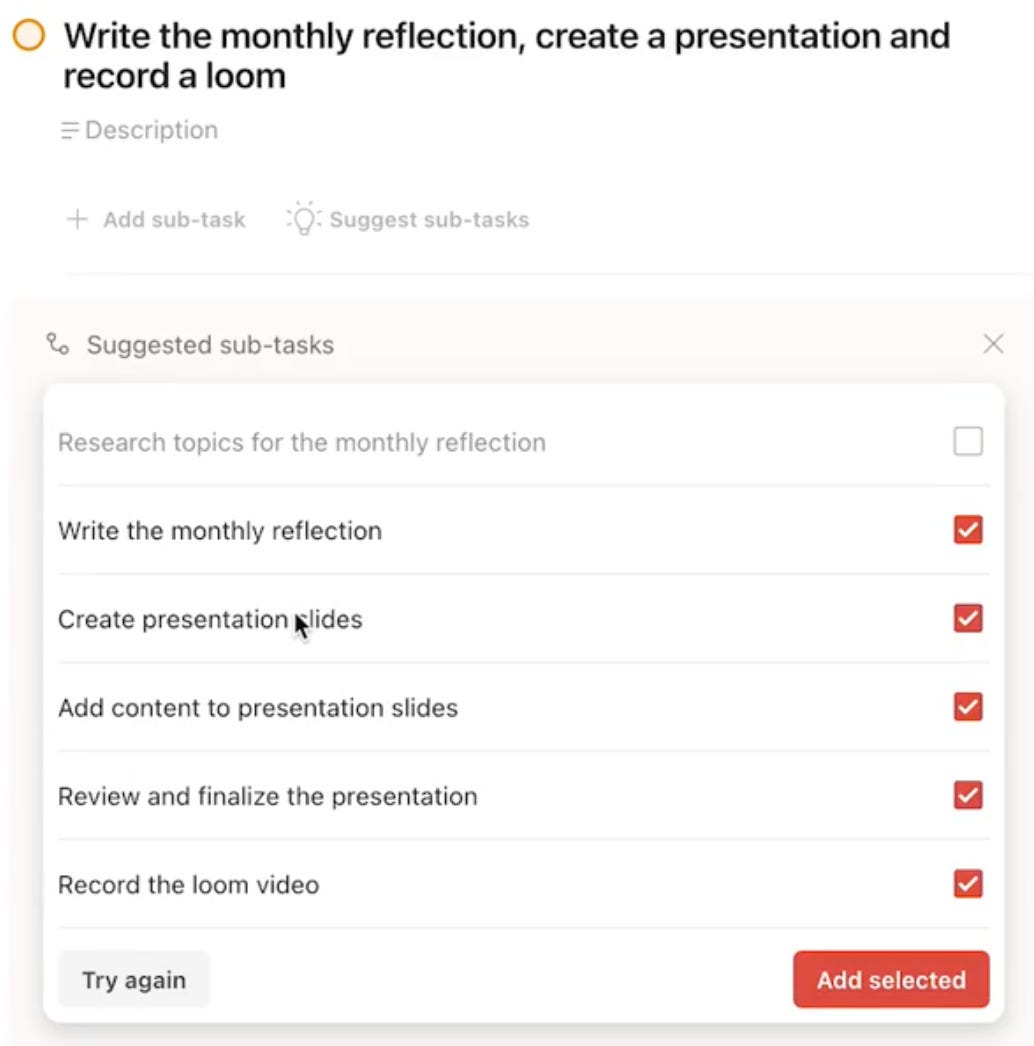Uncheck Write the monthly reflection
Image resolution: width=1034 pixels, height=1046 pixels.
point(967,530)
